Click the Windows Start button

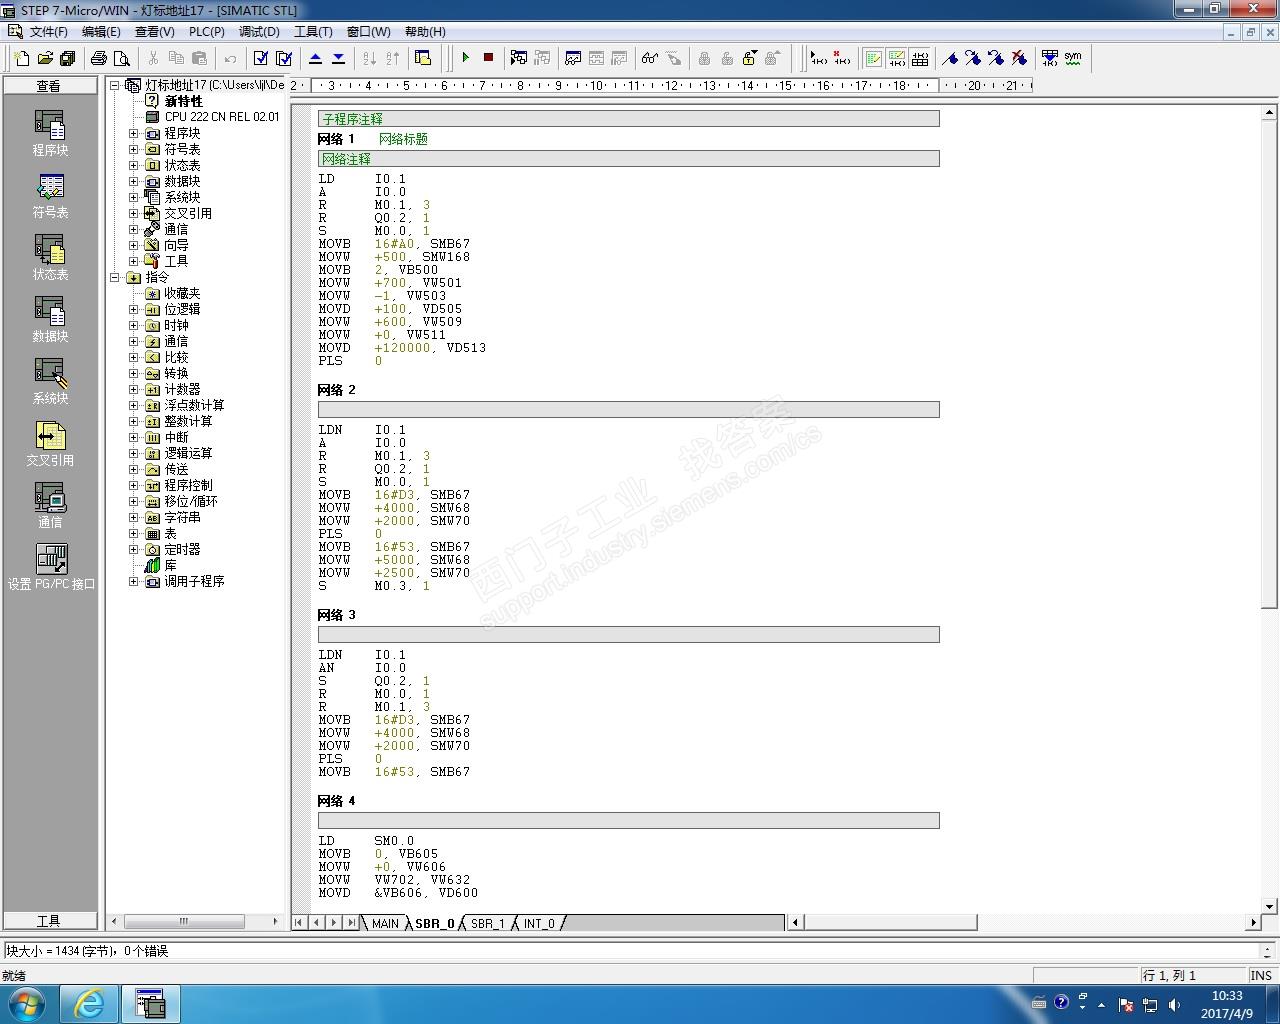[x=28, y=1003]
